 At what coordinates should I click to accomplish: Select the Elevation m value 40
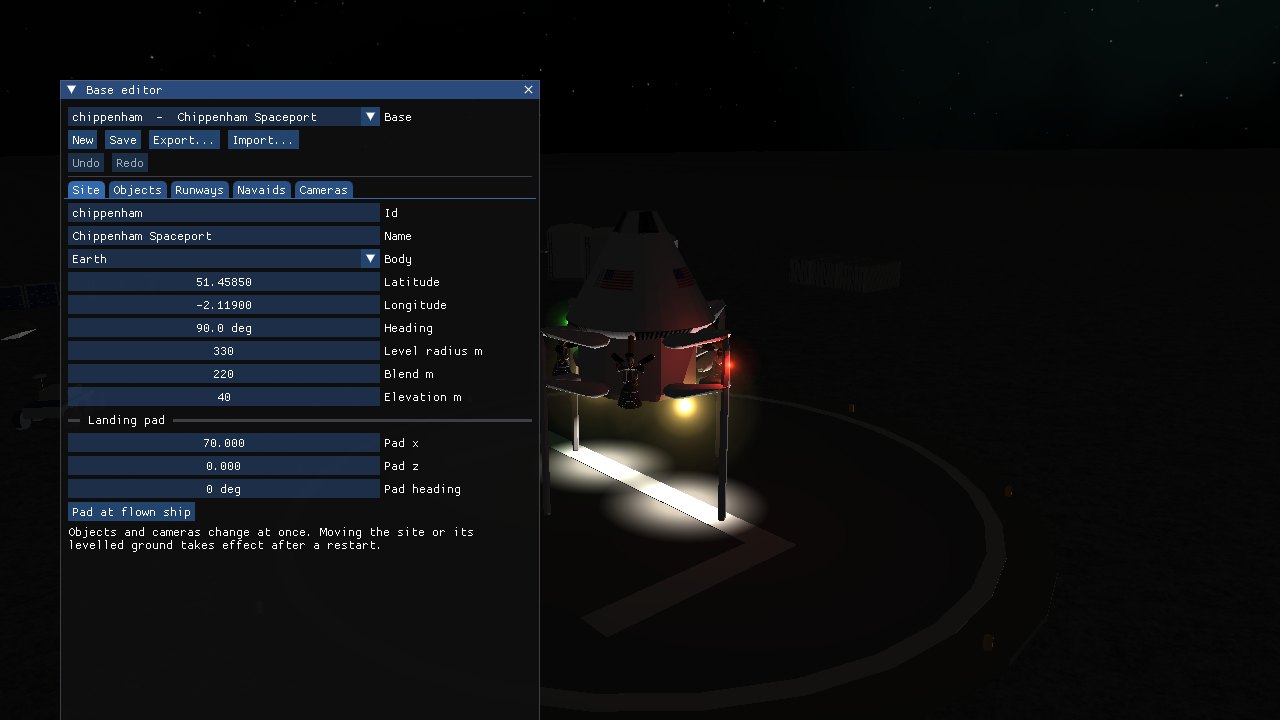point(224,397)
